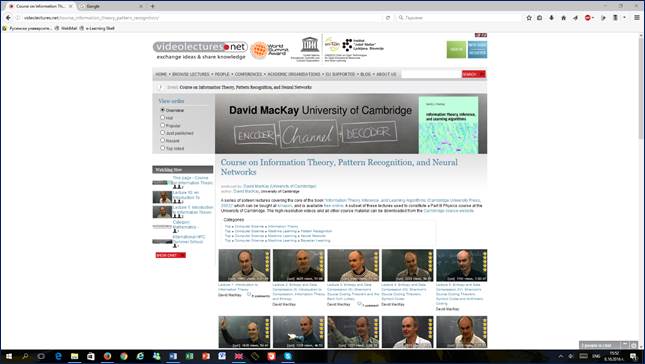
Task: Select the Top voted view order radio
Action: pos(162,148)
